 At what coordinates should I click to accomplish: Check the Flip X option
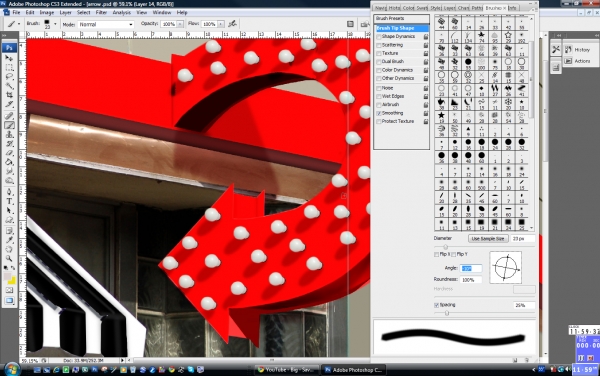point(437,254)
